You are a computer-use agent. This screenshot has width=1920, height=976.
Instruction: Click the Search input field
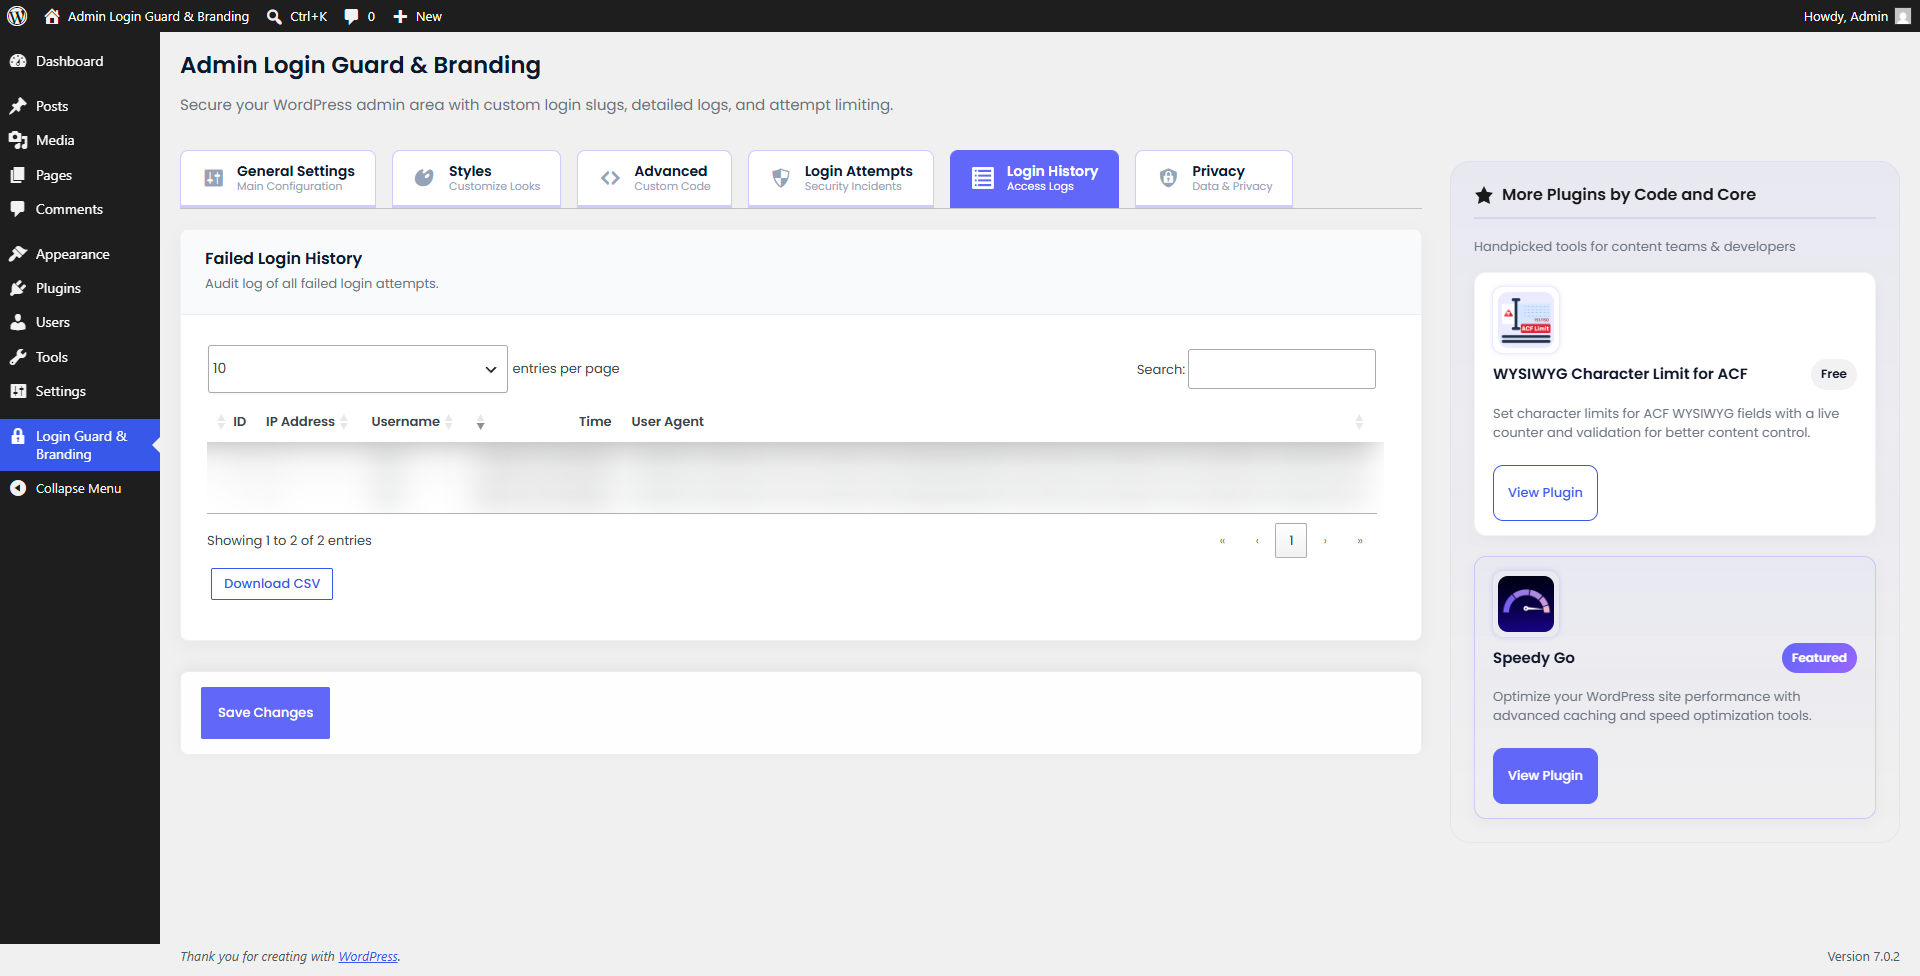tap(1281, 369)
